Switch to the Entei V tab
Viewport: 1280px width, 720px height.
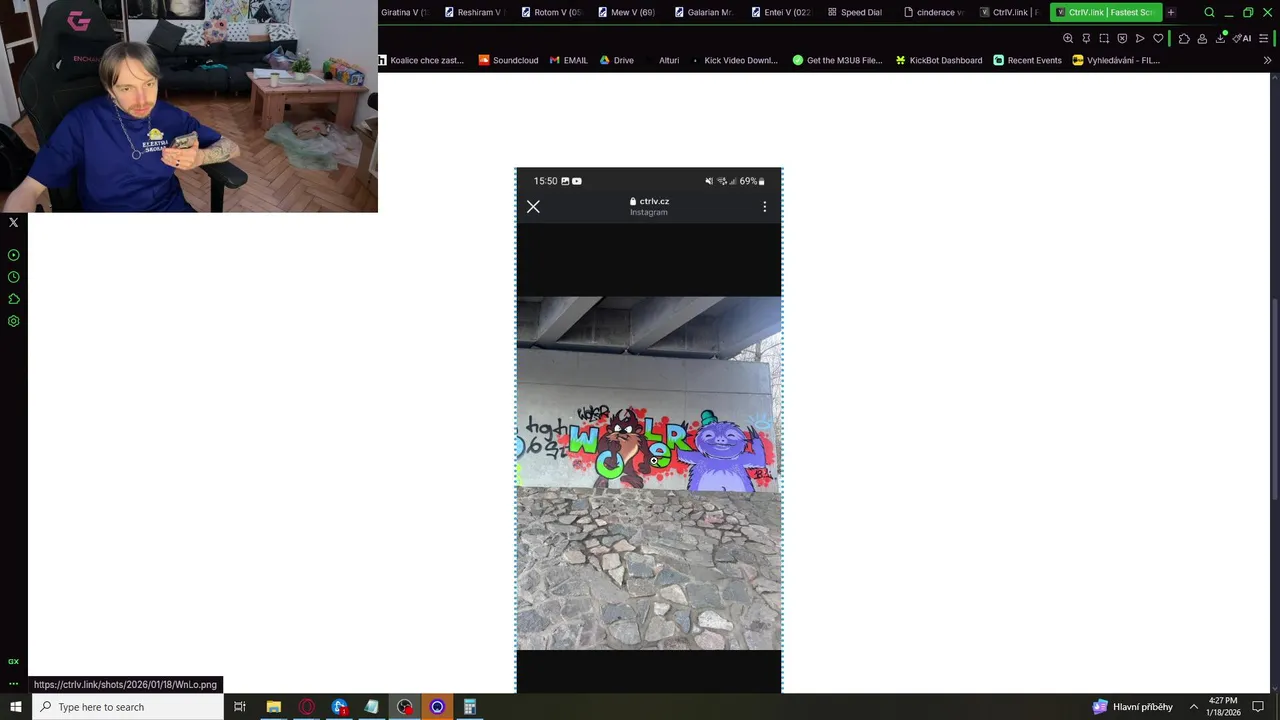(781, 12)
